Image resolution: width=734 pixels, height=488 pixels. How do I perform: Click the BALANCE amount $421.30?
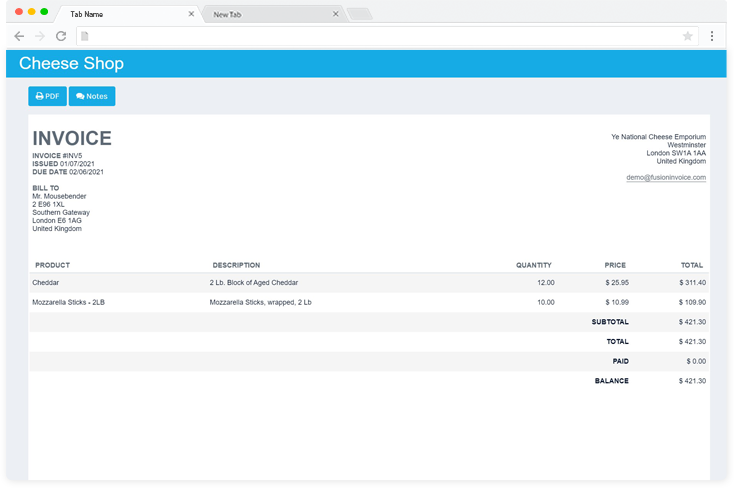[x=692, y=381]
